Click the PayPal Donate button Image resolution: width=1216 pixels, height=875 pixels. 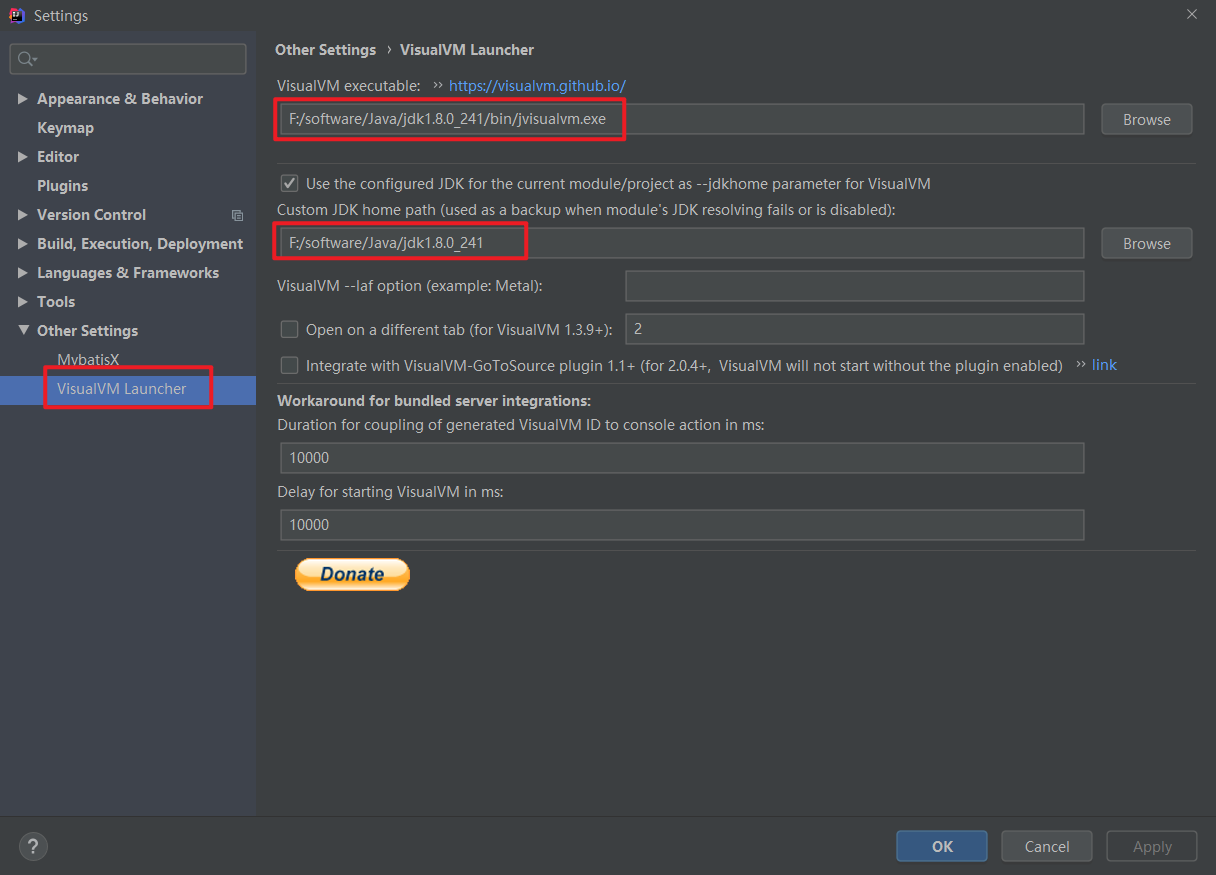[352, 574]
